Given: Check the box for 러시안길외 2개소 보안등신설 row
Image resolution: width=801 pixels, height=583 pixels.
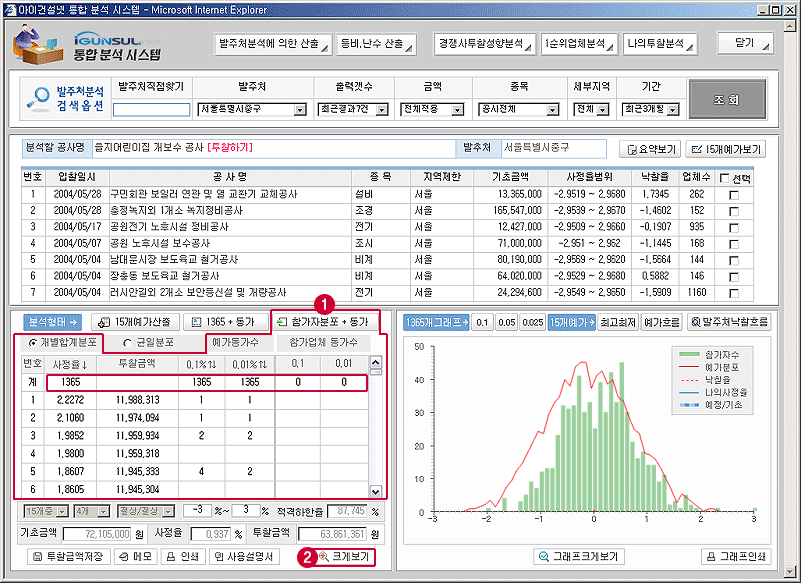Looking at the screenshot, I should (x=734, y=293).
